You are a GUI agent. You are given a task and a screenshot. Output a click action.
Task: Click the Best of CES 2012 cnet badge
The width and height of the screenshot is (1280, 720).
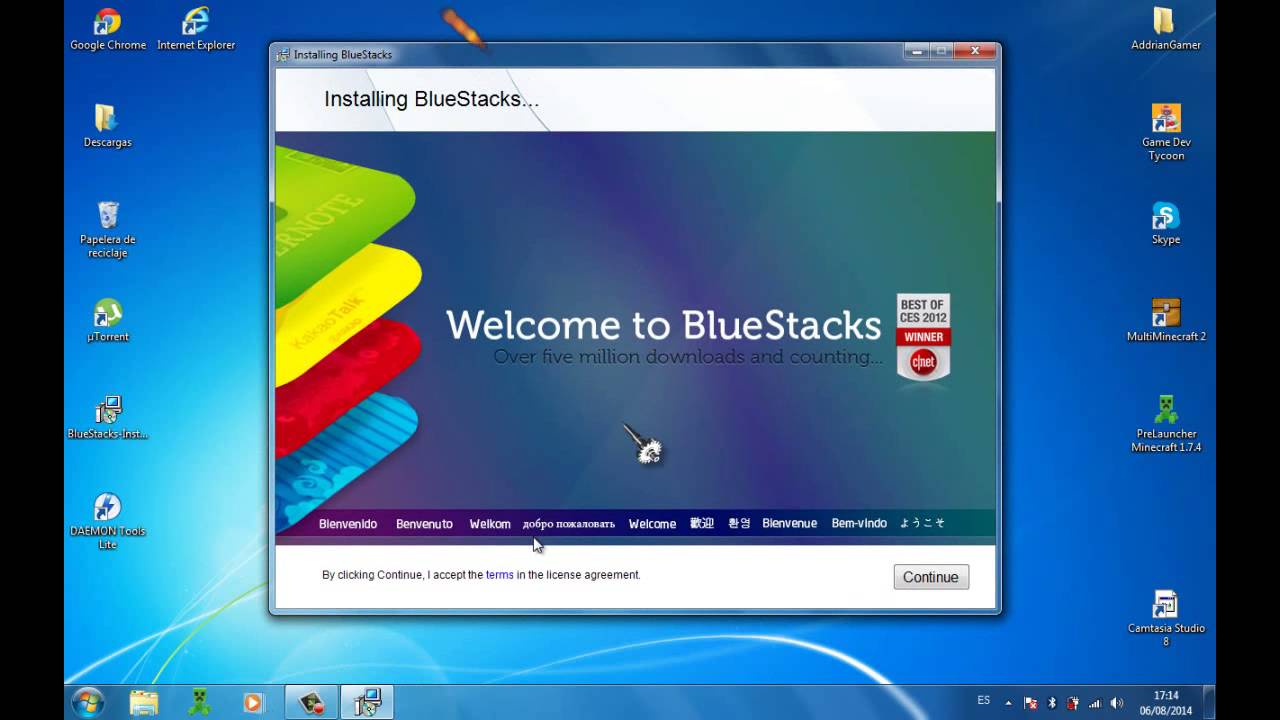coord(923,338)
